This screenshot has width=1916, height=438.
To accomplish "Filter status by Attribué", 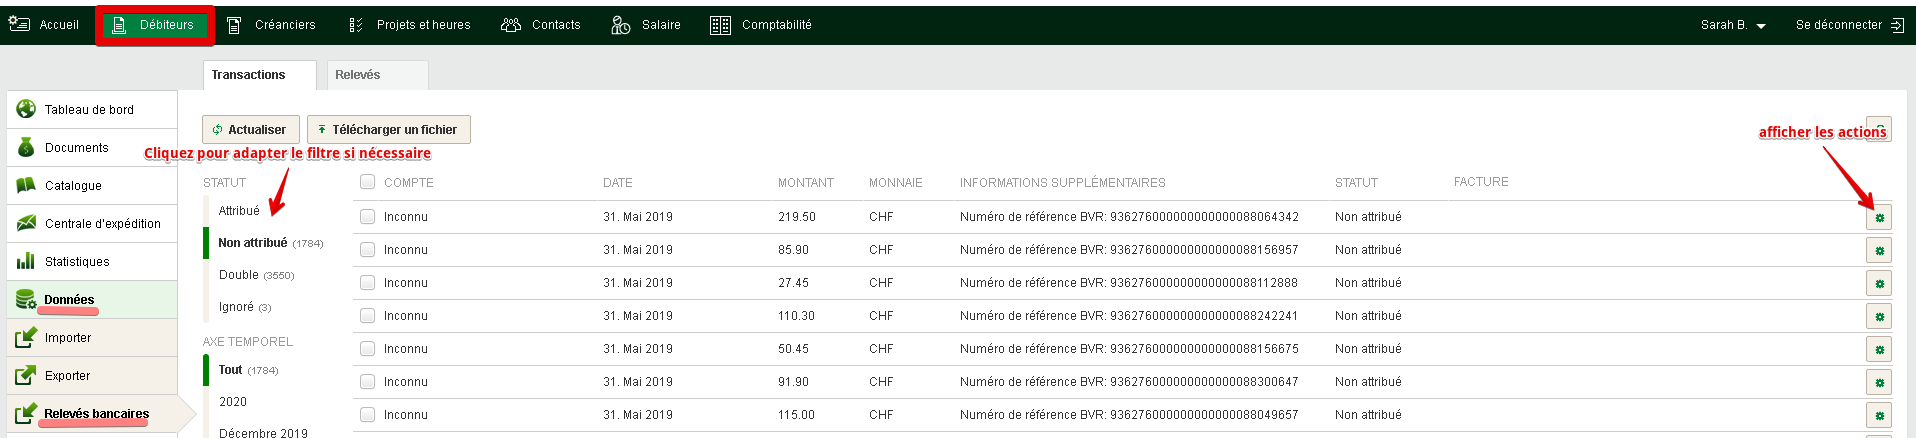I will click(x=239, y=211).
